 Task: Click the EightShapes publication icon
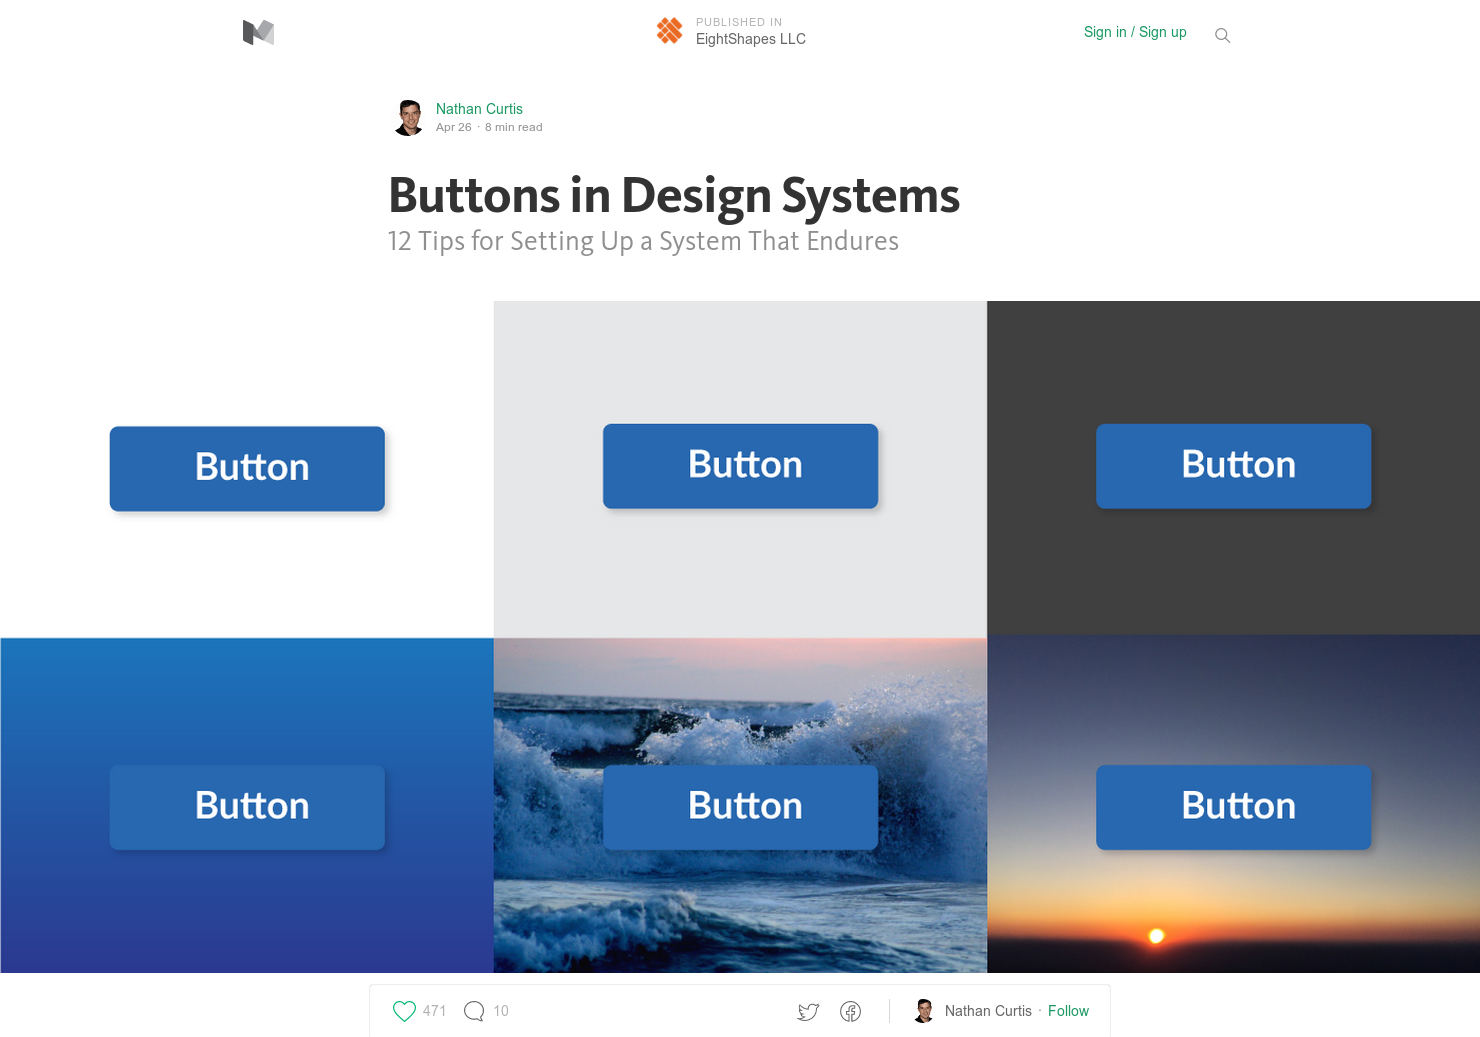pyautogui.click(x=669, y=30)
